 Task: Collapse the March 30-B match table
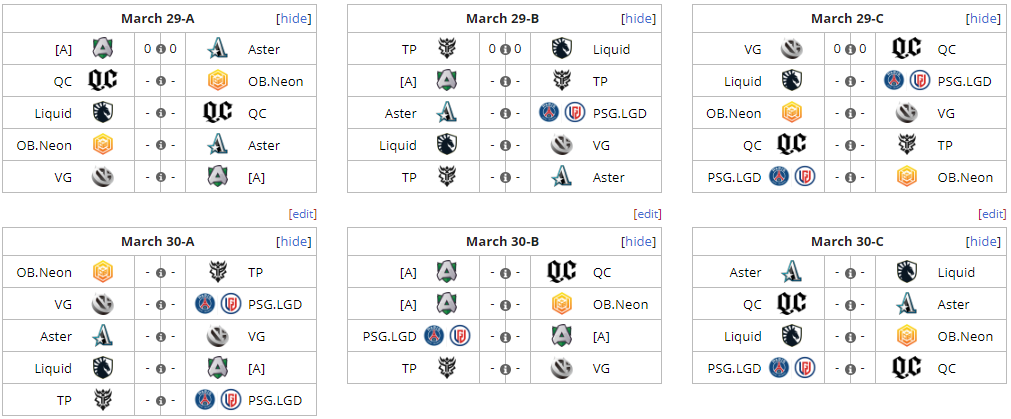(x=639, y=242)
